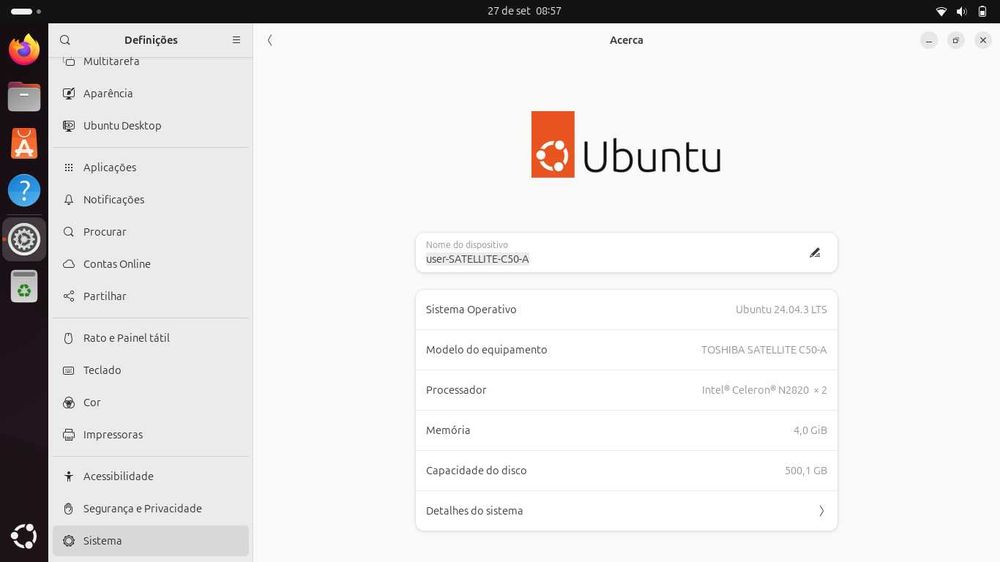Click the Capacidade do disco row
The image size is (1000, 562).
coord(626,470)
